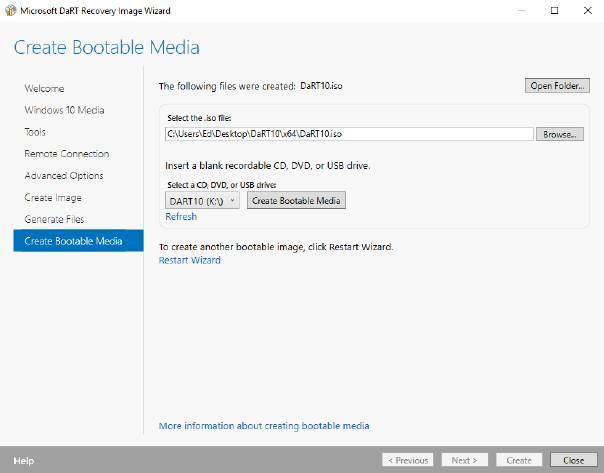Maximize the wizard window
This screenshot has height=473, width=604.
coord(554,10)
